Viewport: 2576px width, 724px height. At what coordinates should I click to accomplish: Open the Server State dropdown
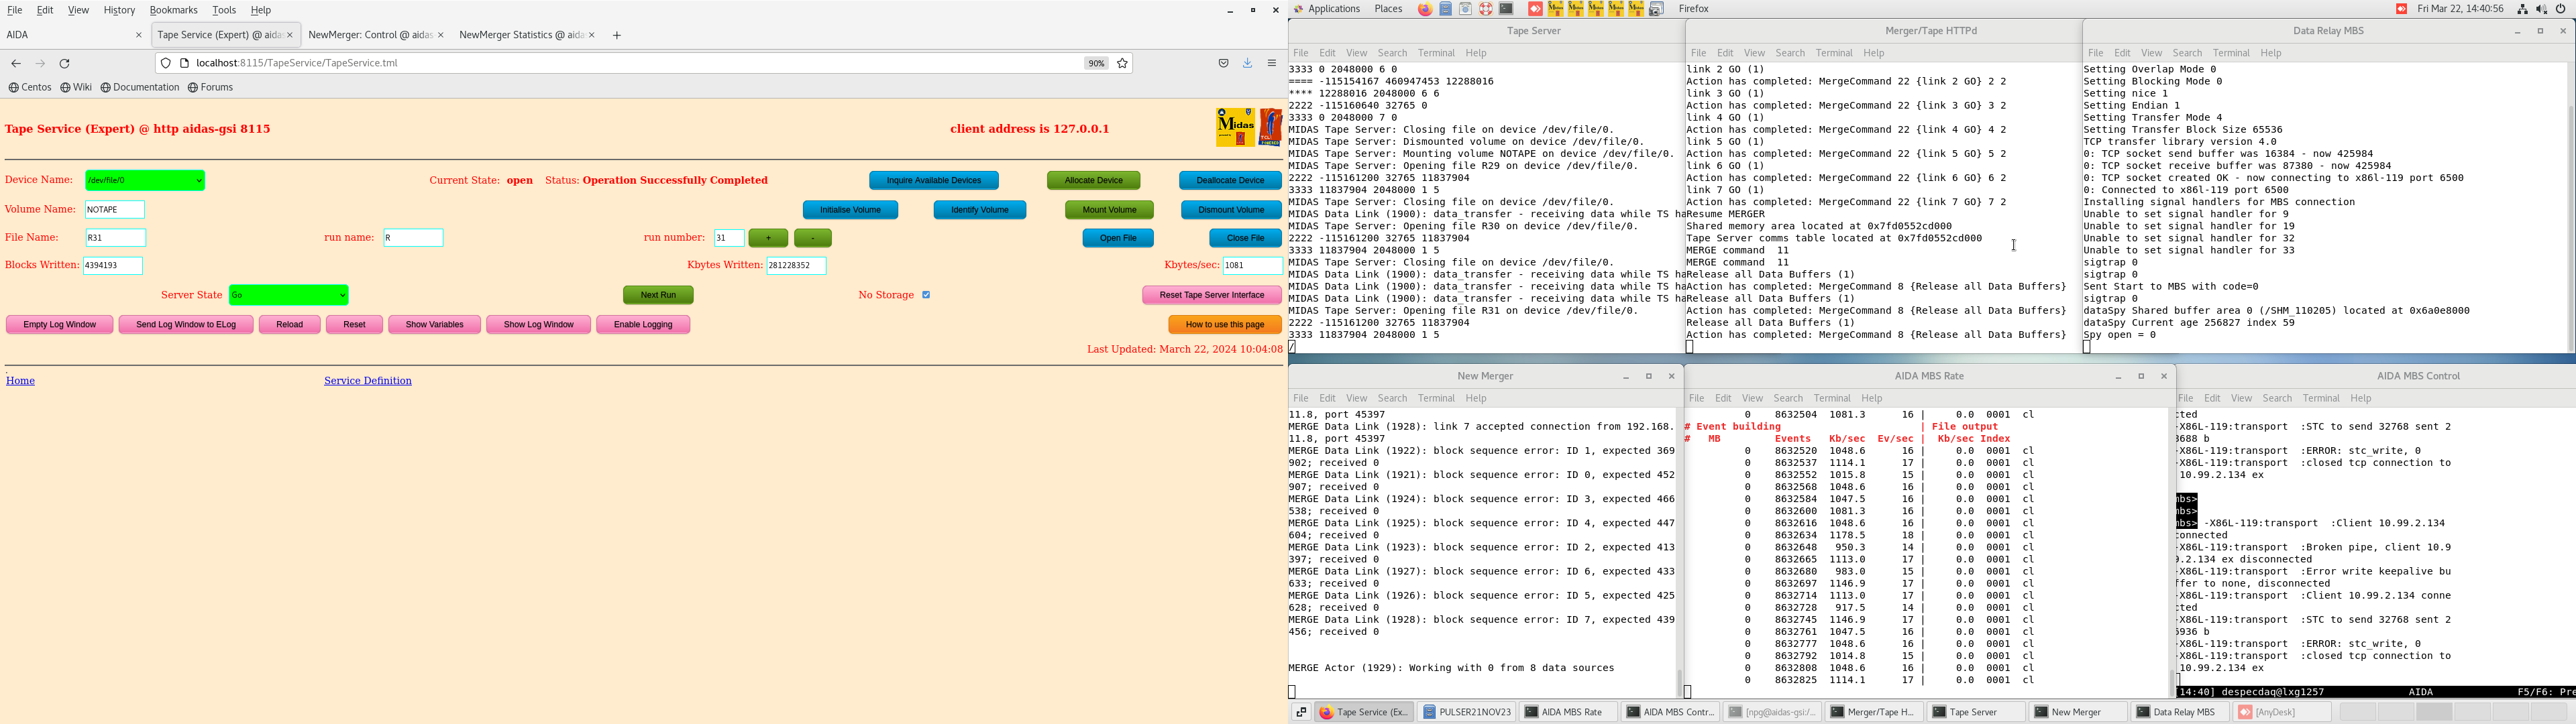pos(288,295)
